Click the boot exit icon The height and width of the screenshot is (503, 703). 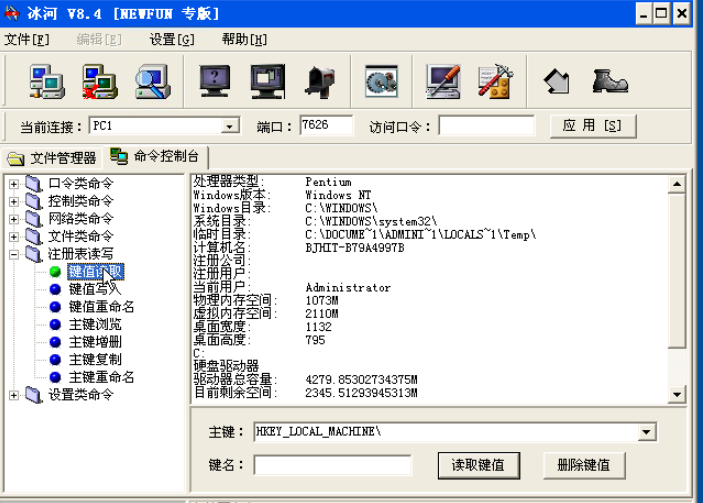pos(610,82)
